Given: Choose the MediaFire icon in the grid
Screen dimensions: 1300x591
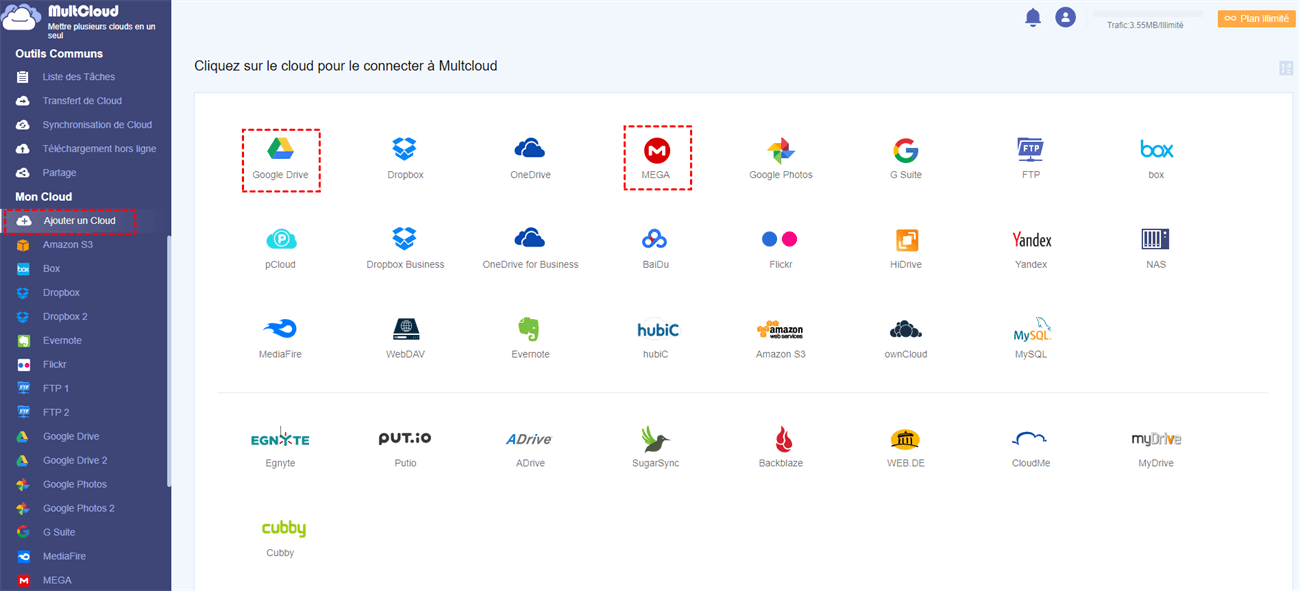Looking at the screenshot, I should pyautogui.click(x=280, y=329).
